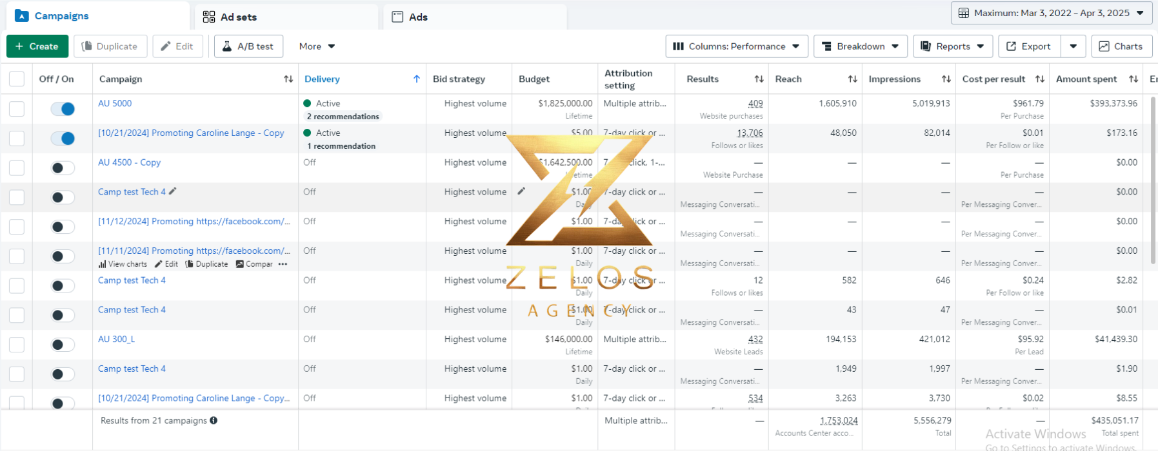Turn off the AU 5000 campaign switch
1158x451 pixels.
pos(63,109)
